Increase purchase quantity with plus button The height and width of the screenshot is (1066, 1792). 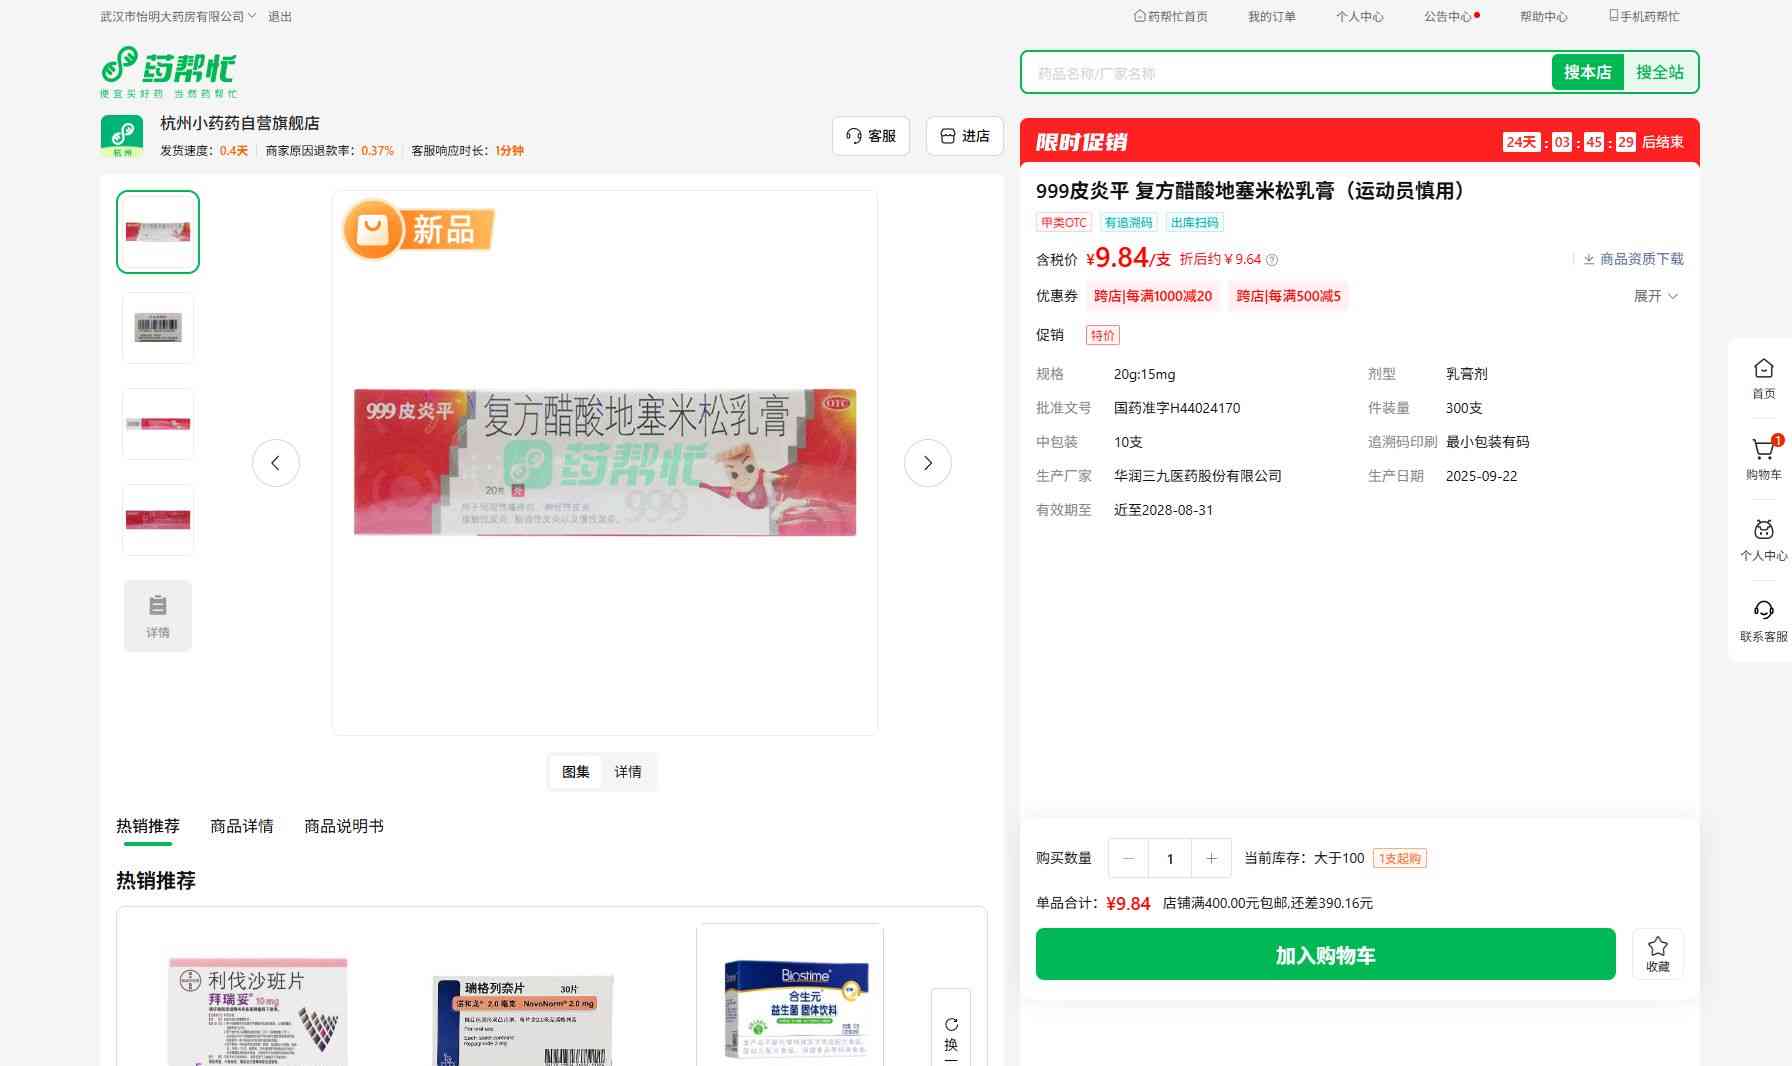[x=1211, y=858]
